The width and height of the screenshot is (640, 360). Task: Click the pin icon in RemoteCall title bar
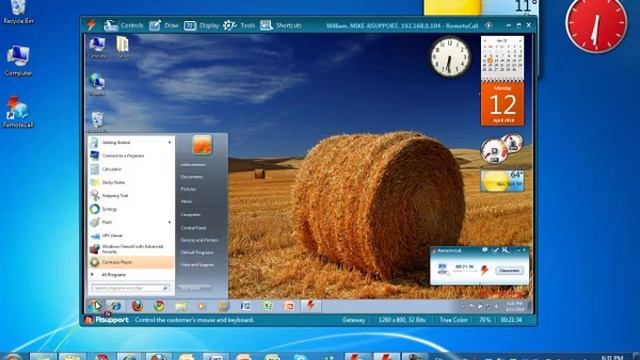pos(488,25)
